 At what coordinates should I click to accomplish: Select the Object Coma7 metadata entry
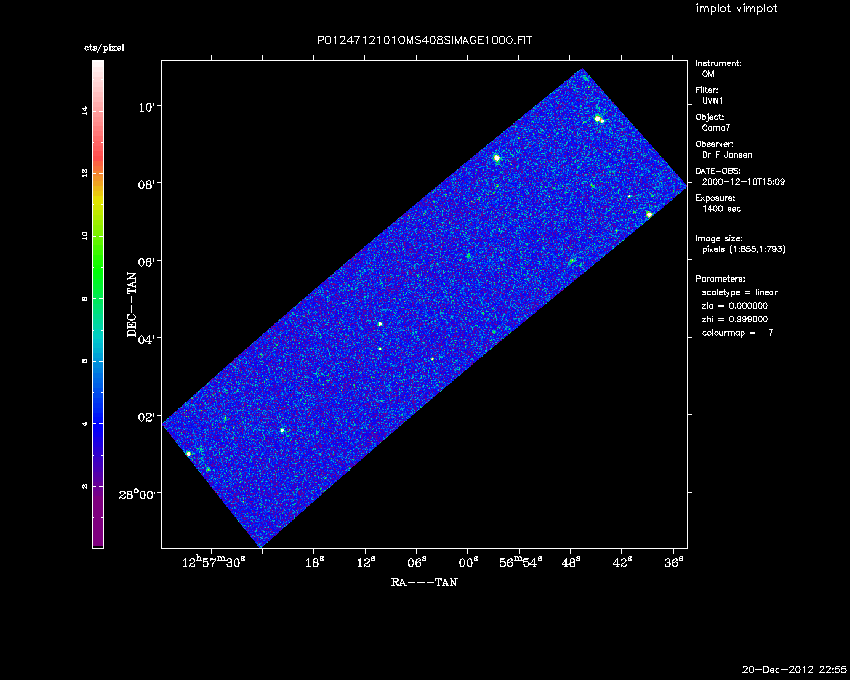718,128
